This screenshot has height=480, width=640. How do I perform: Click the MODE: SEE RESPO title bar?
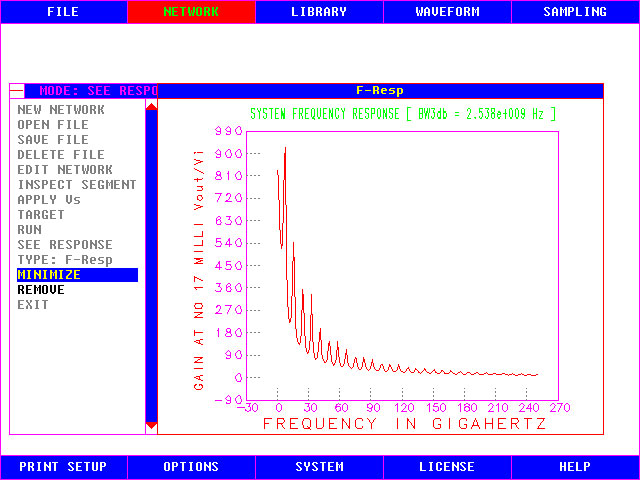[x=91, y=91]
